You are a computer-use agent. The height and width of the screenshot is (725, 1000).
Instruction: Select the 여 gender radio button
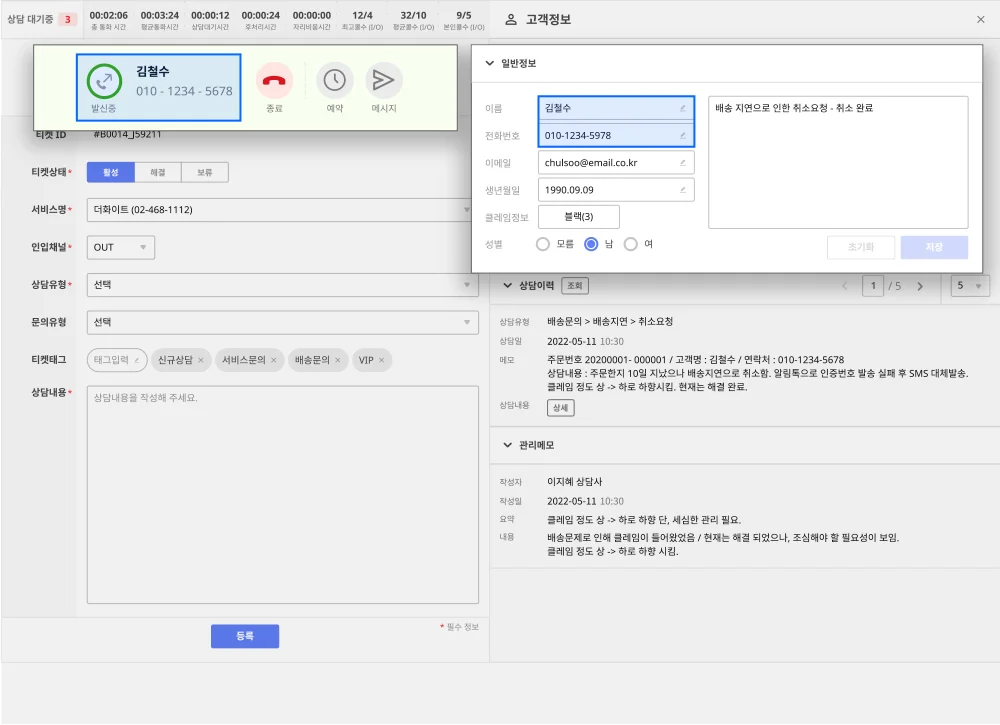629,243
